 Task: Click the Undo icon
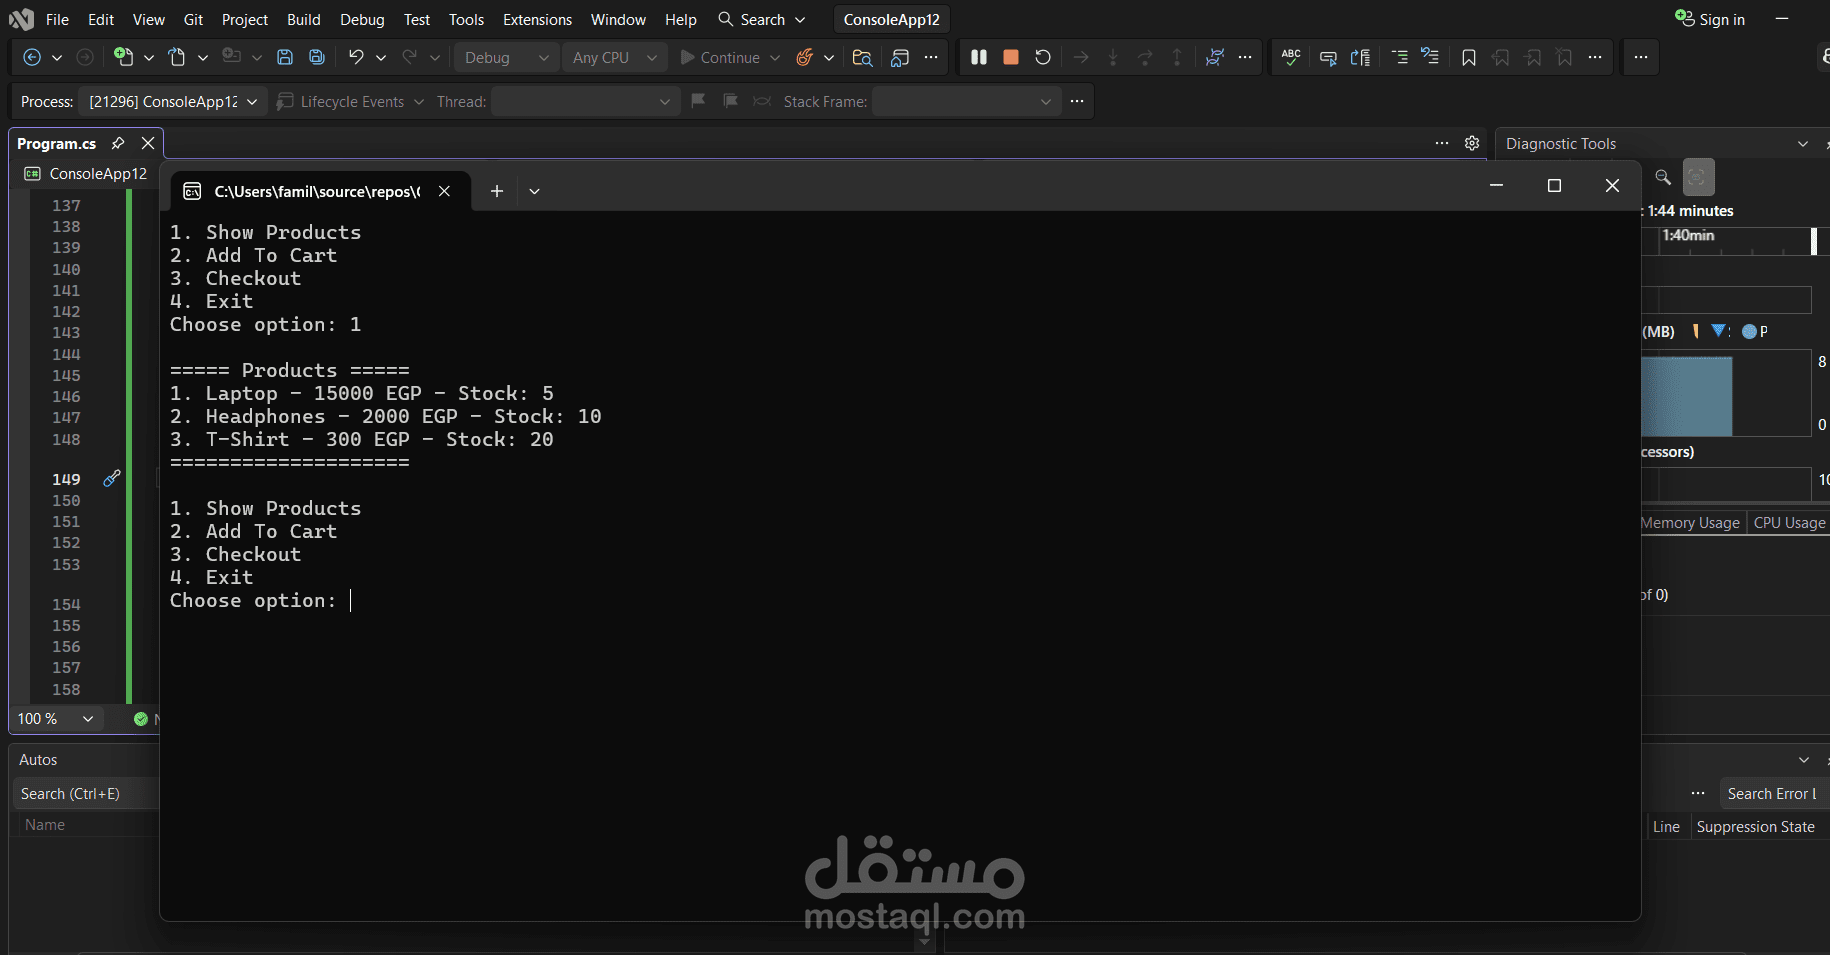tap(356, 57)
